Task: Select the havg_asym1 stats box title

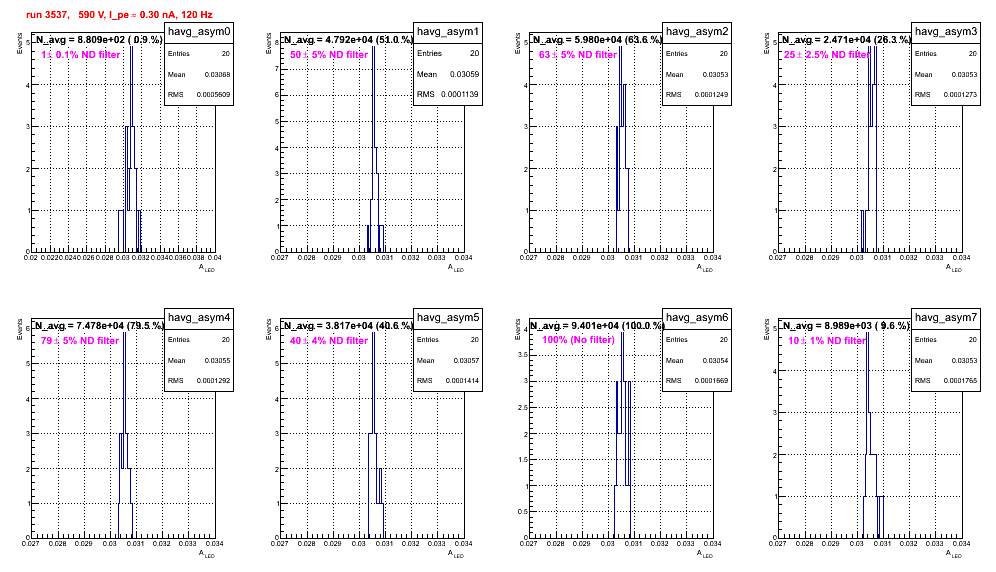Action: 448,32
